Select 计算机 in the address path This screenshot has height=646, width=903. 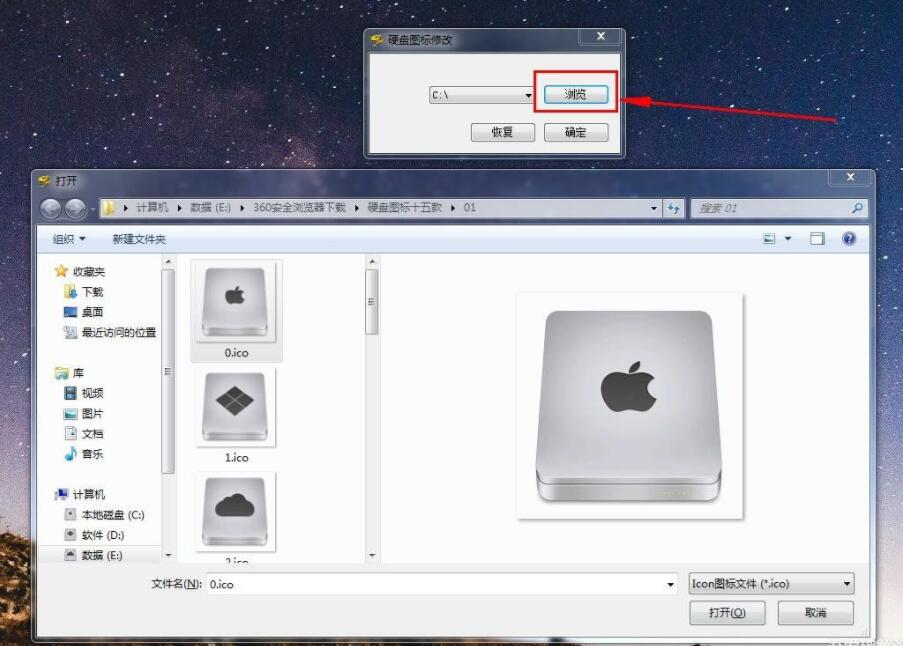(152, 207)
